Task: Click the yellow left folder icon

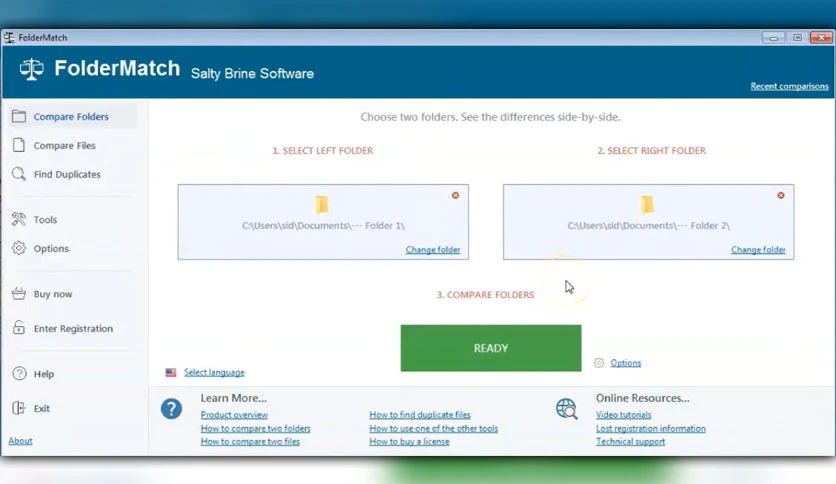Action: coord(321,205)
